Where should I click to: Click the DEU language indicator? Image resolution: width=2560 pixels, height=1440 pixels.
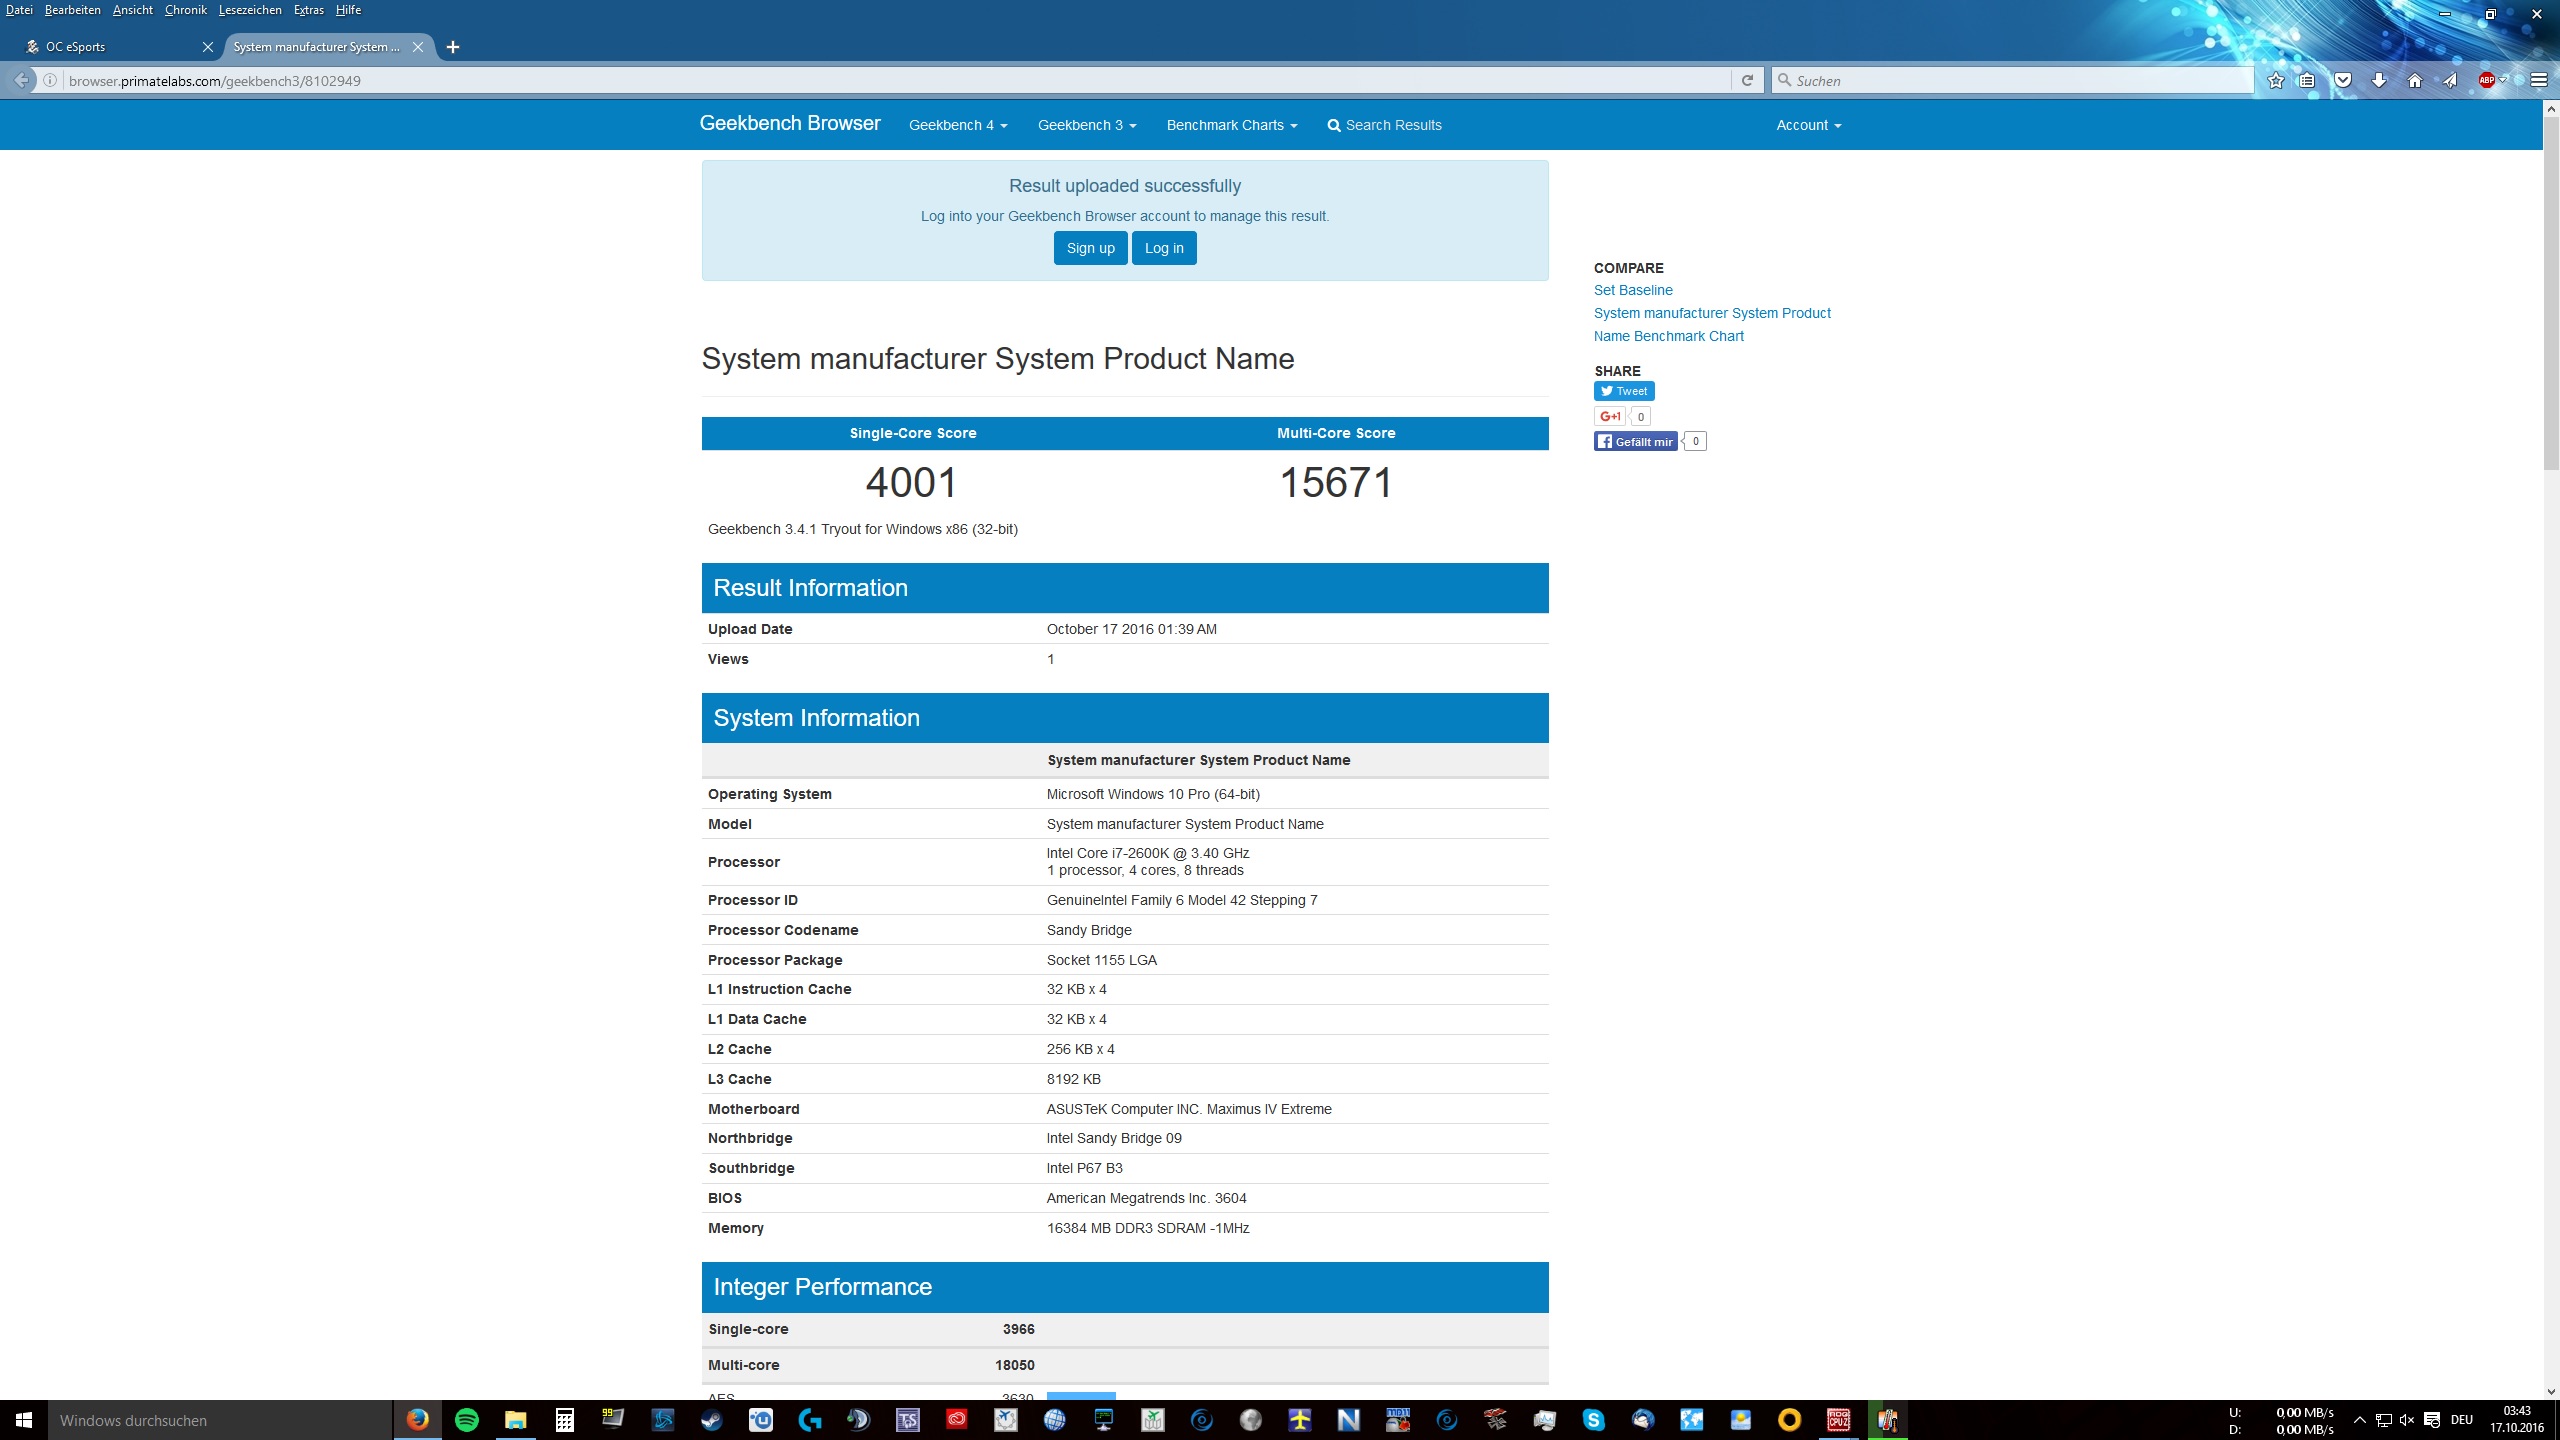click(x=2462, y=1420)
